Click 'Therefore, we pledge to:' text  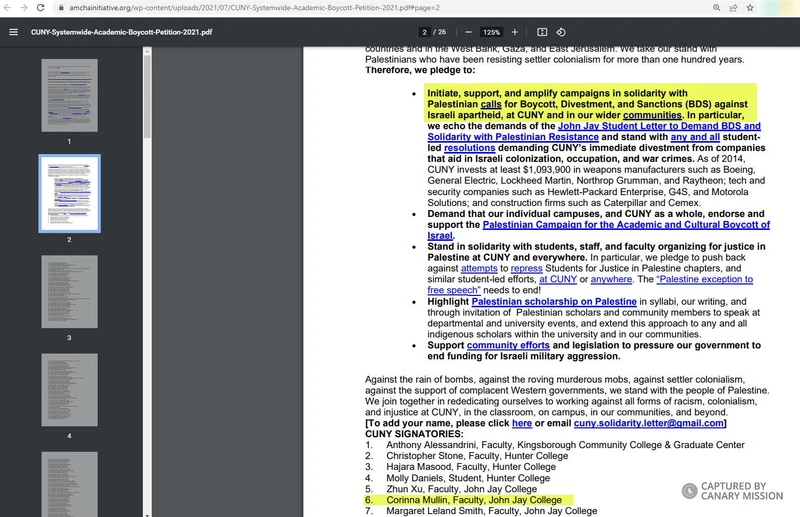coord(420,70)
